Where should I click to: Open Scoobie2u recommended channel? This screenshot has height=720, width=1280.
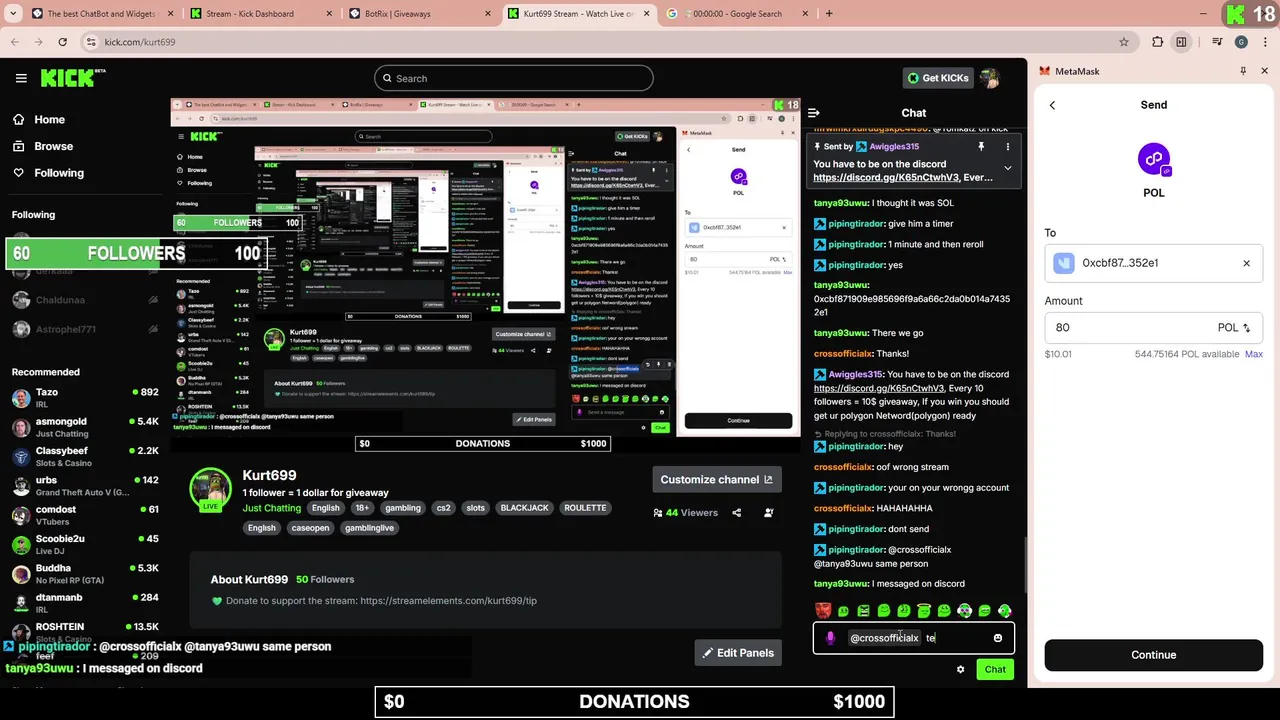(x=85, y=544)
